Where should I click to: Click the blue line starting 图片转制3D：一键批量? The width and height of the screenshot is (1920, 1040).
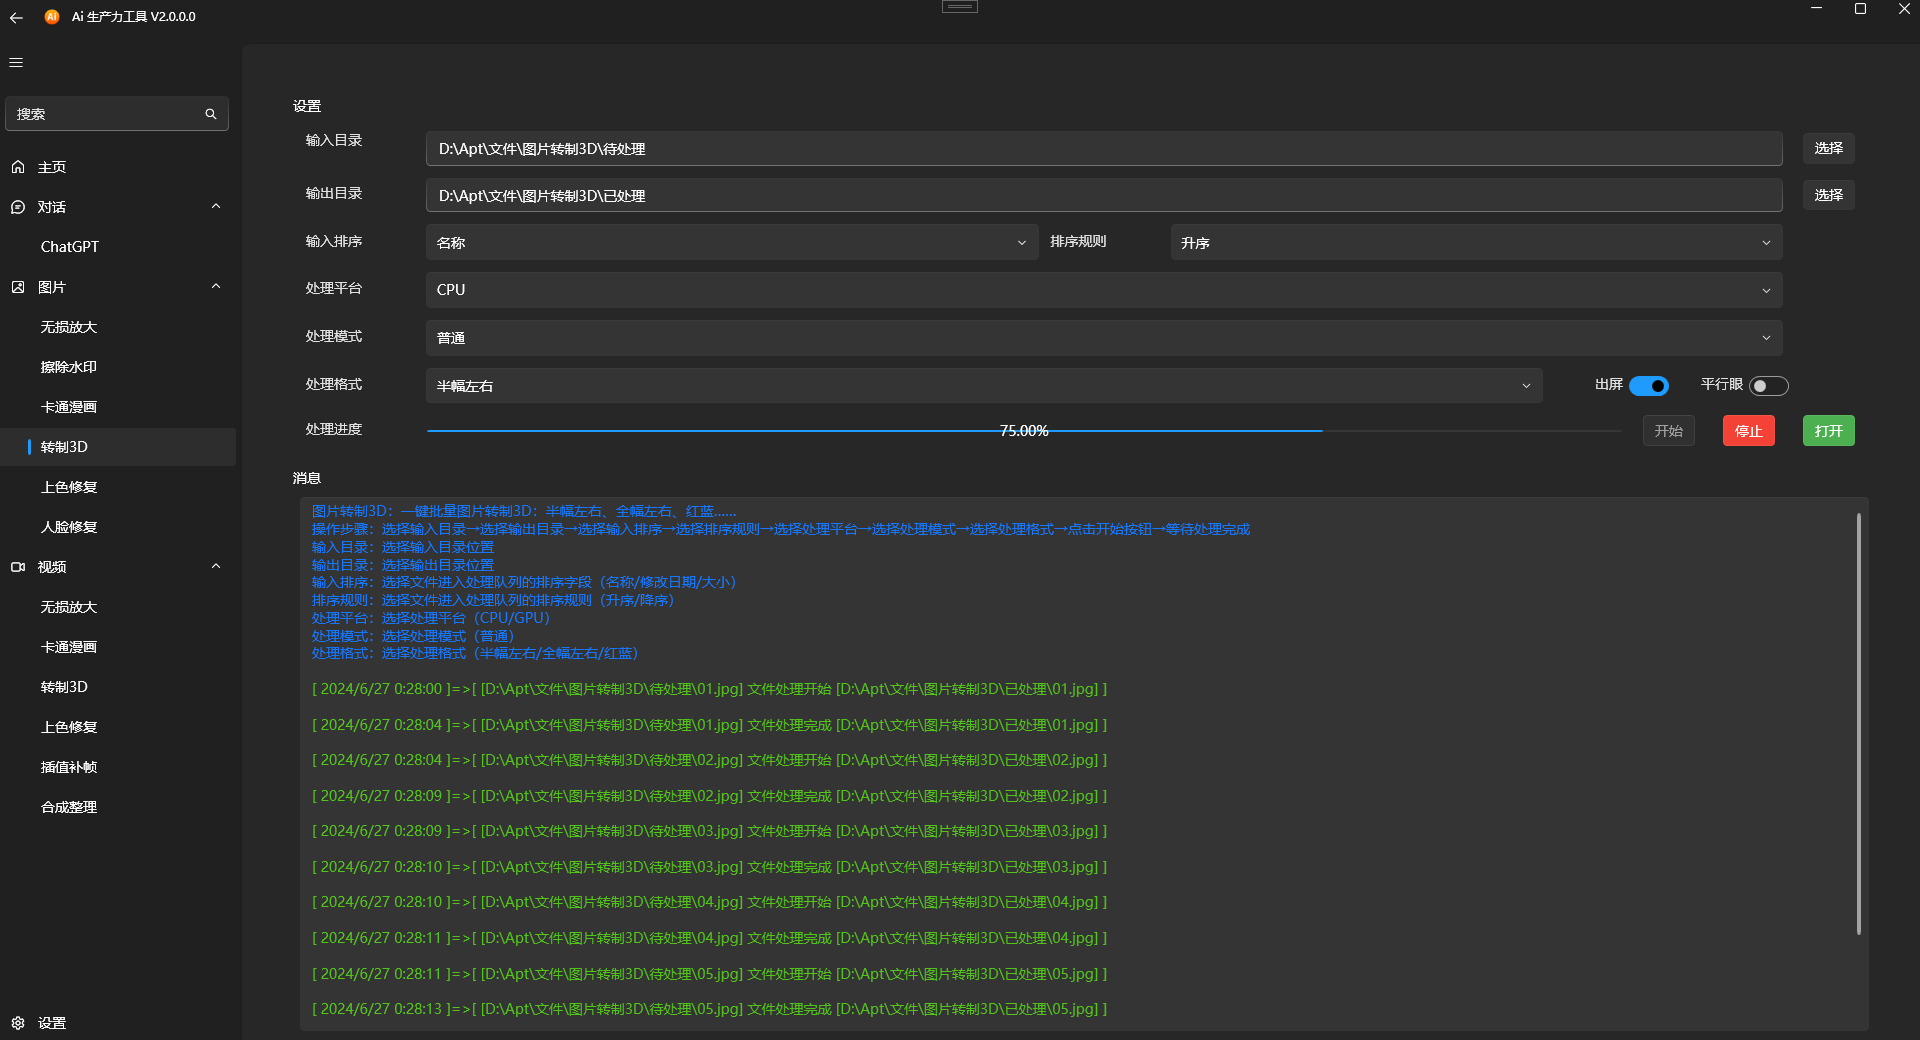pyautogui.click(x=524, y=511)
